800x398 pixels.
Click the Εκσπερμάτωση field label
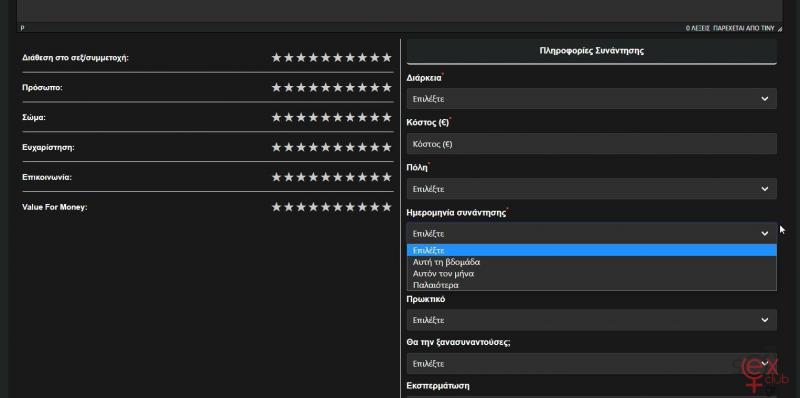(x=438, y=385)
